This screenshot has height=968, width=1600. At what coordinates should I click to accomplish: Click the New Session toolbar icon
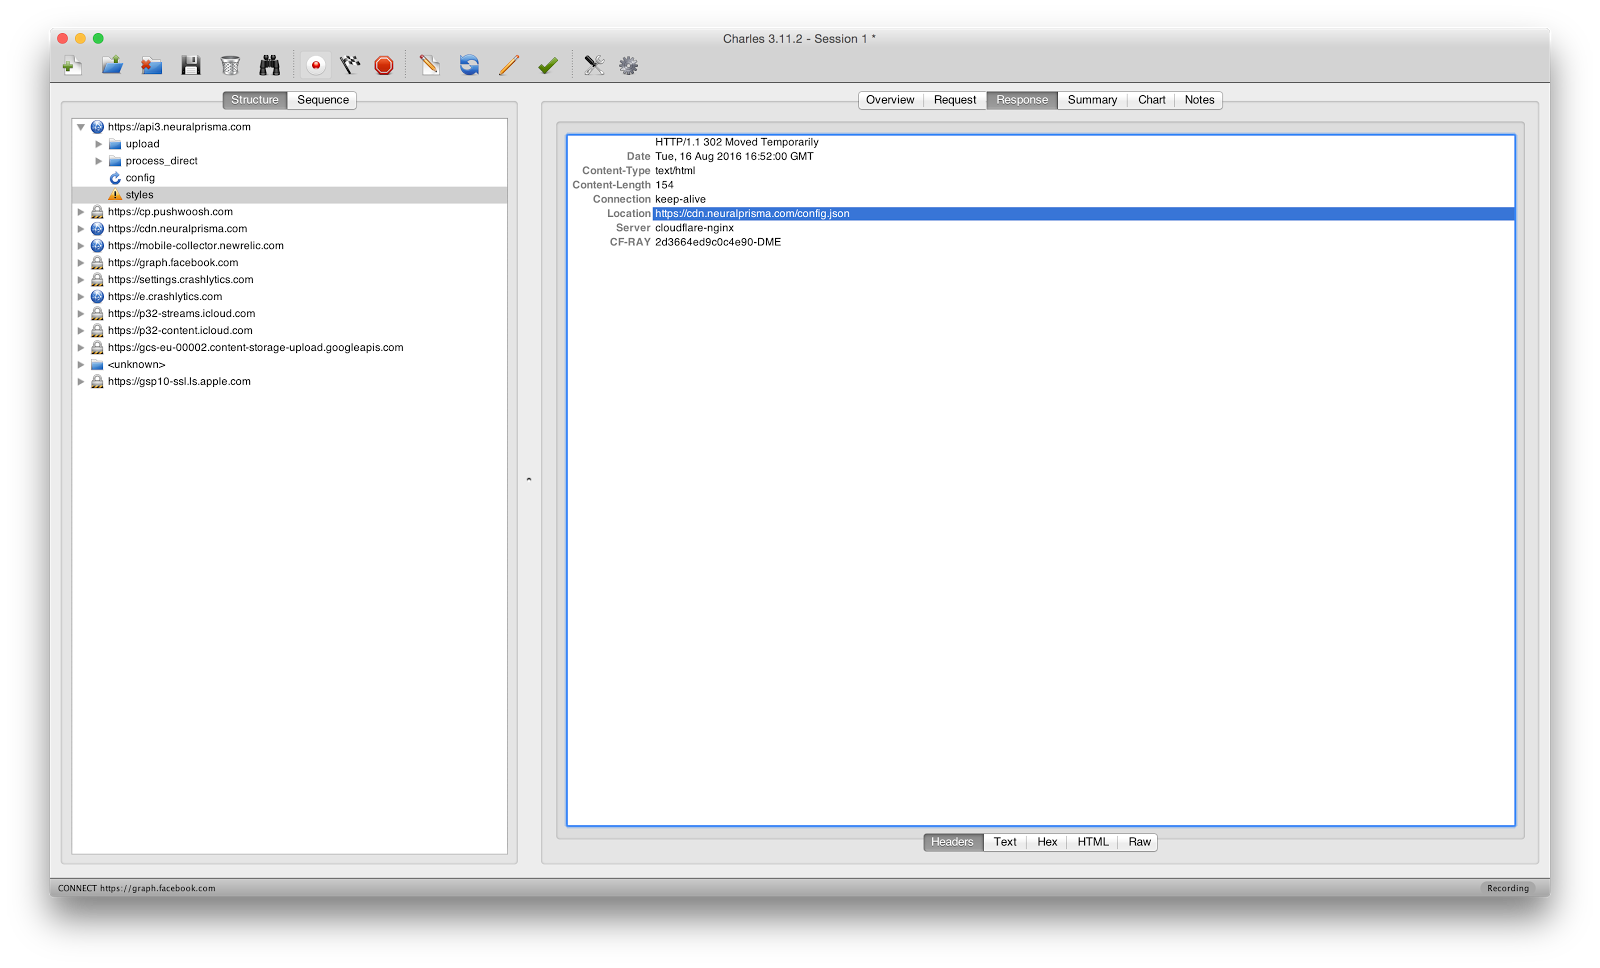[x=72, y=66]
